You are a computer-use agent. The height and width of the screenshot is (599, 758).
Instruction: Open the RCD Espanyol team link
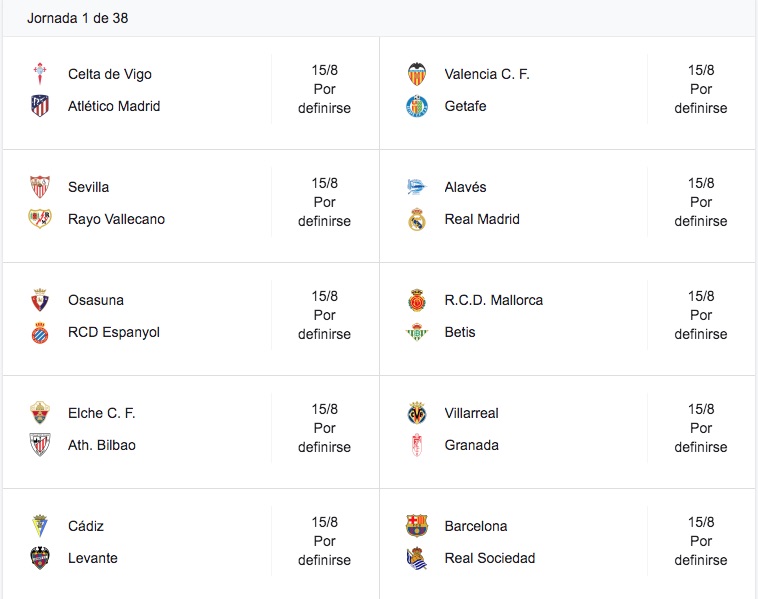tap(113, 332)
